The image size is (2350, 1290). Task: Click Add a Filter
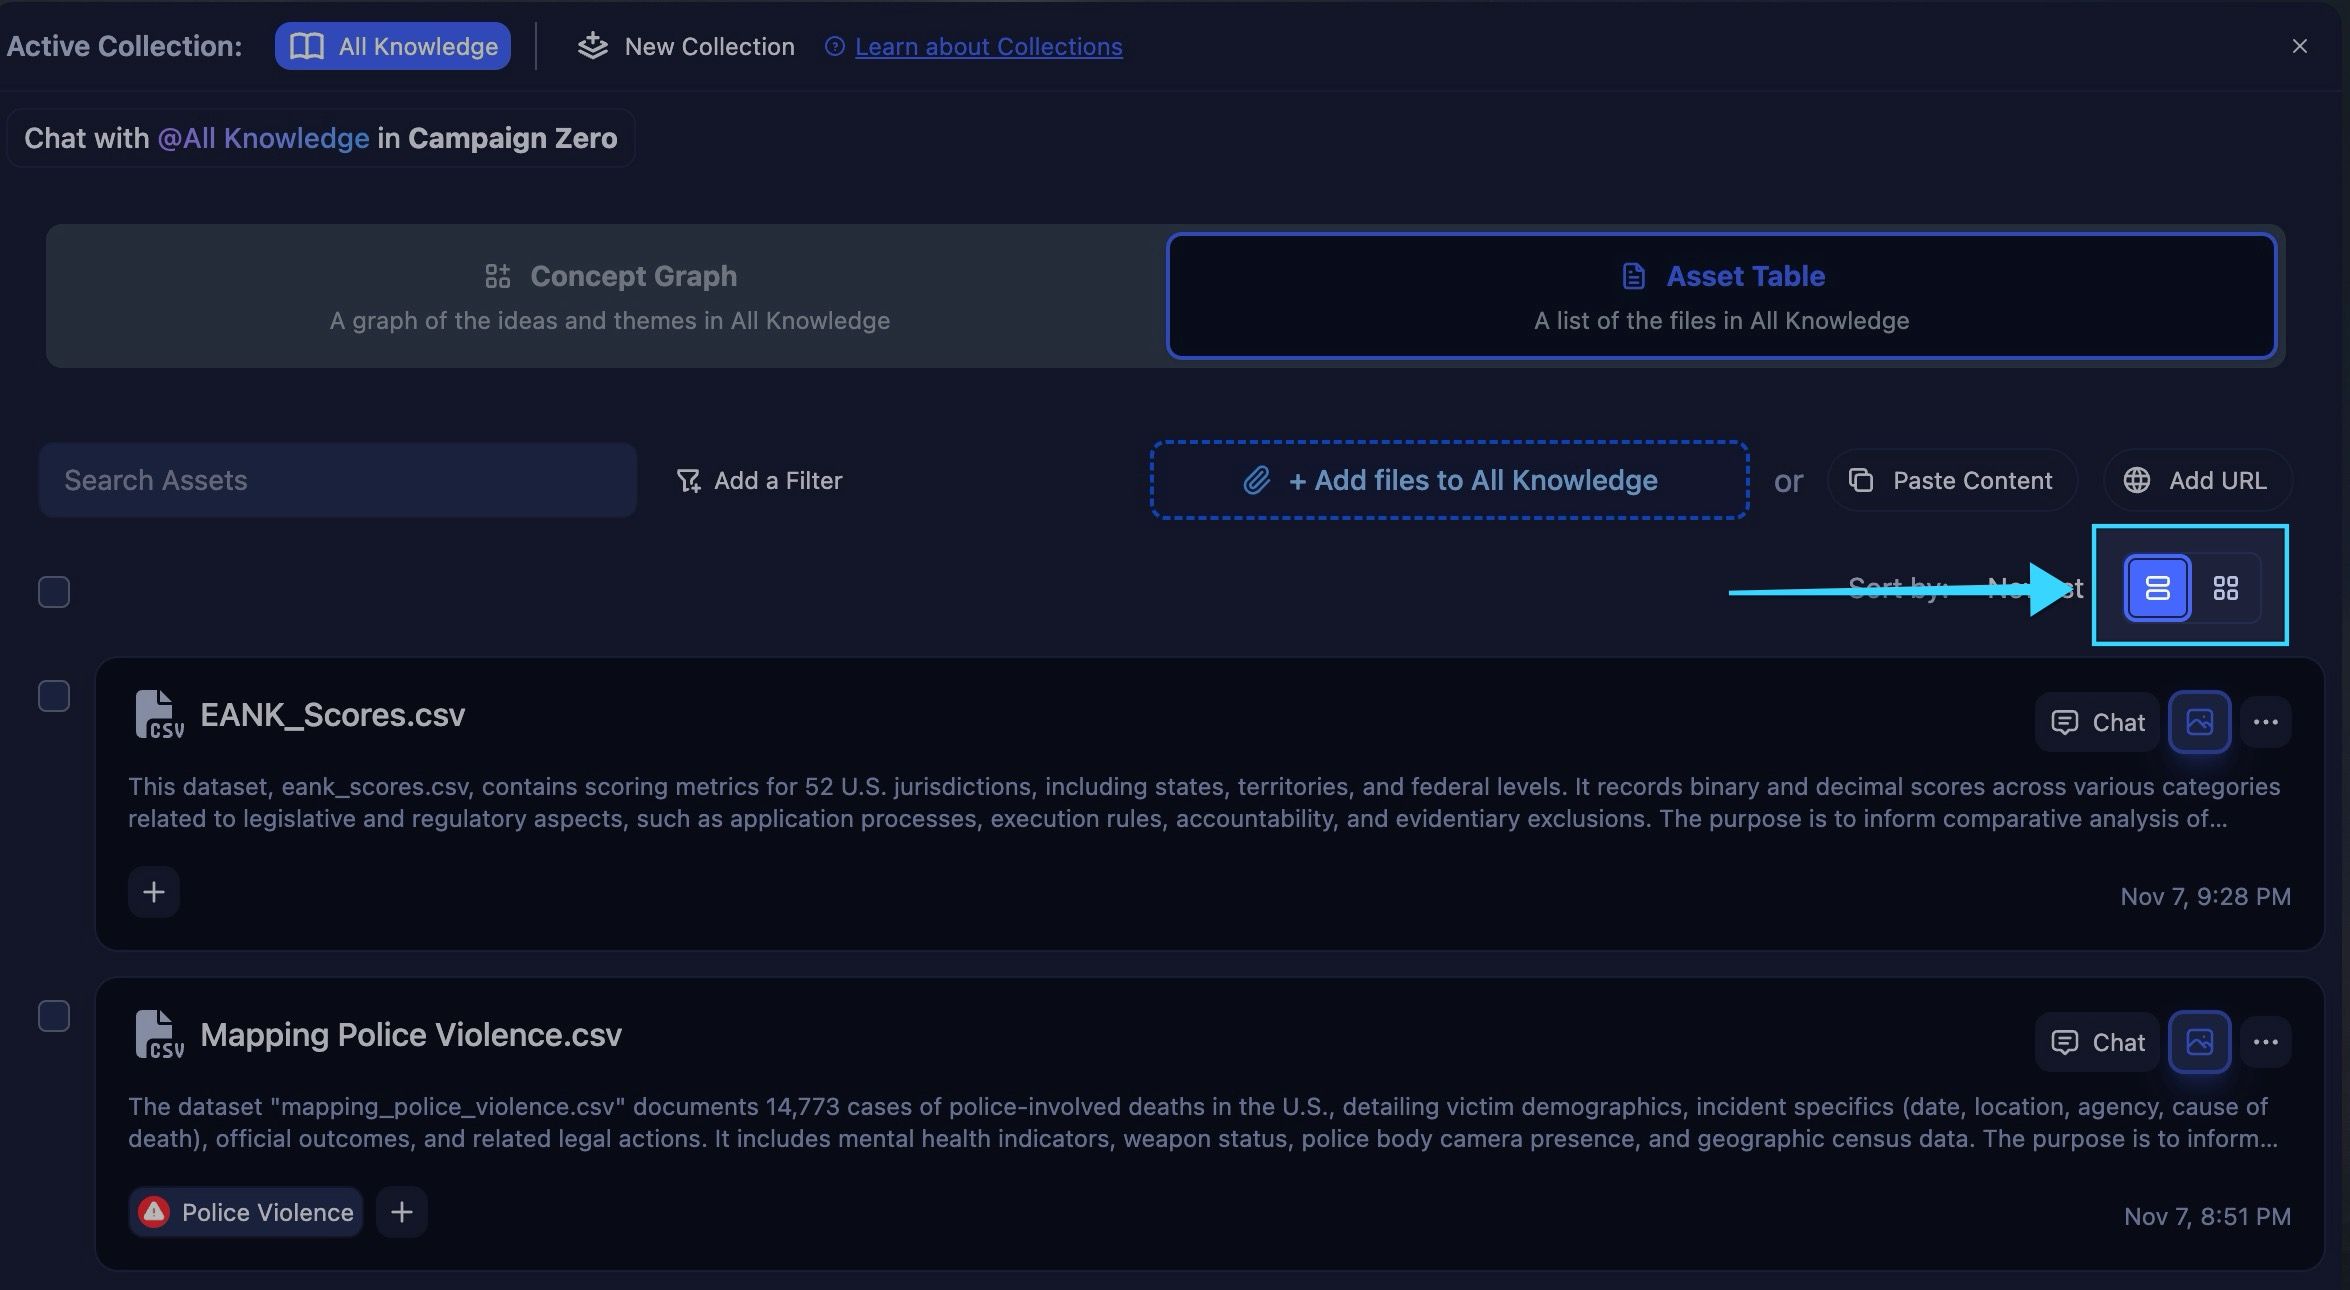tap(759, 480)
